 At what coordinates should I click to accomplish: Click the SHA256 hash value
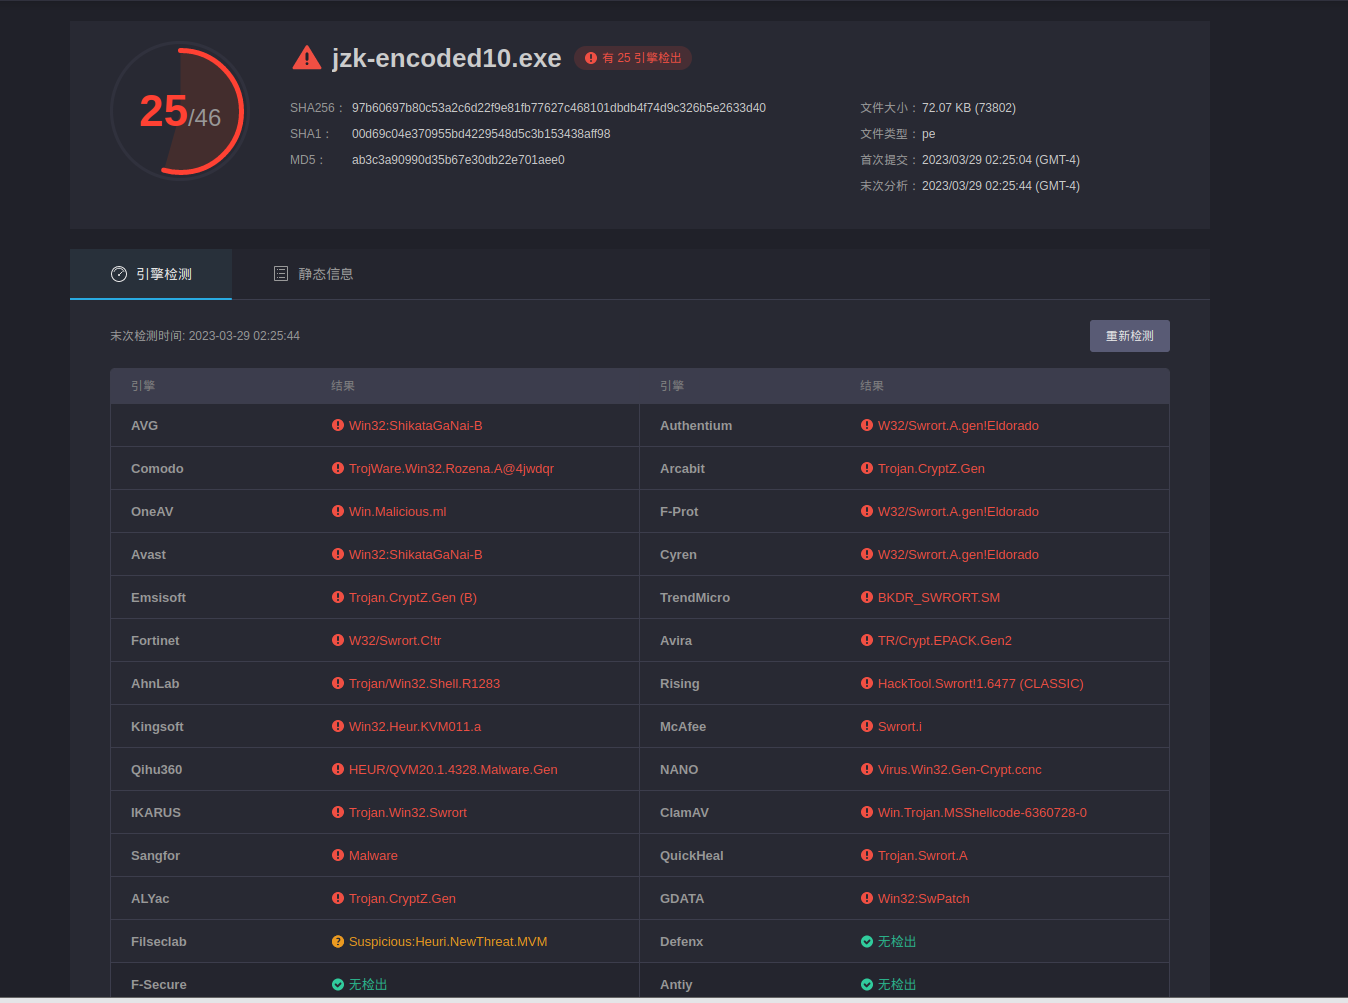tap(559, 108)
